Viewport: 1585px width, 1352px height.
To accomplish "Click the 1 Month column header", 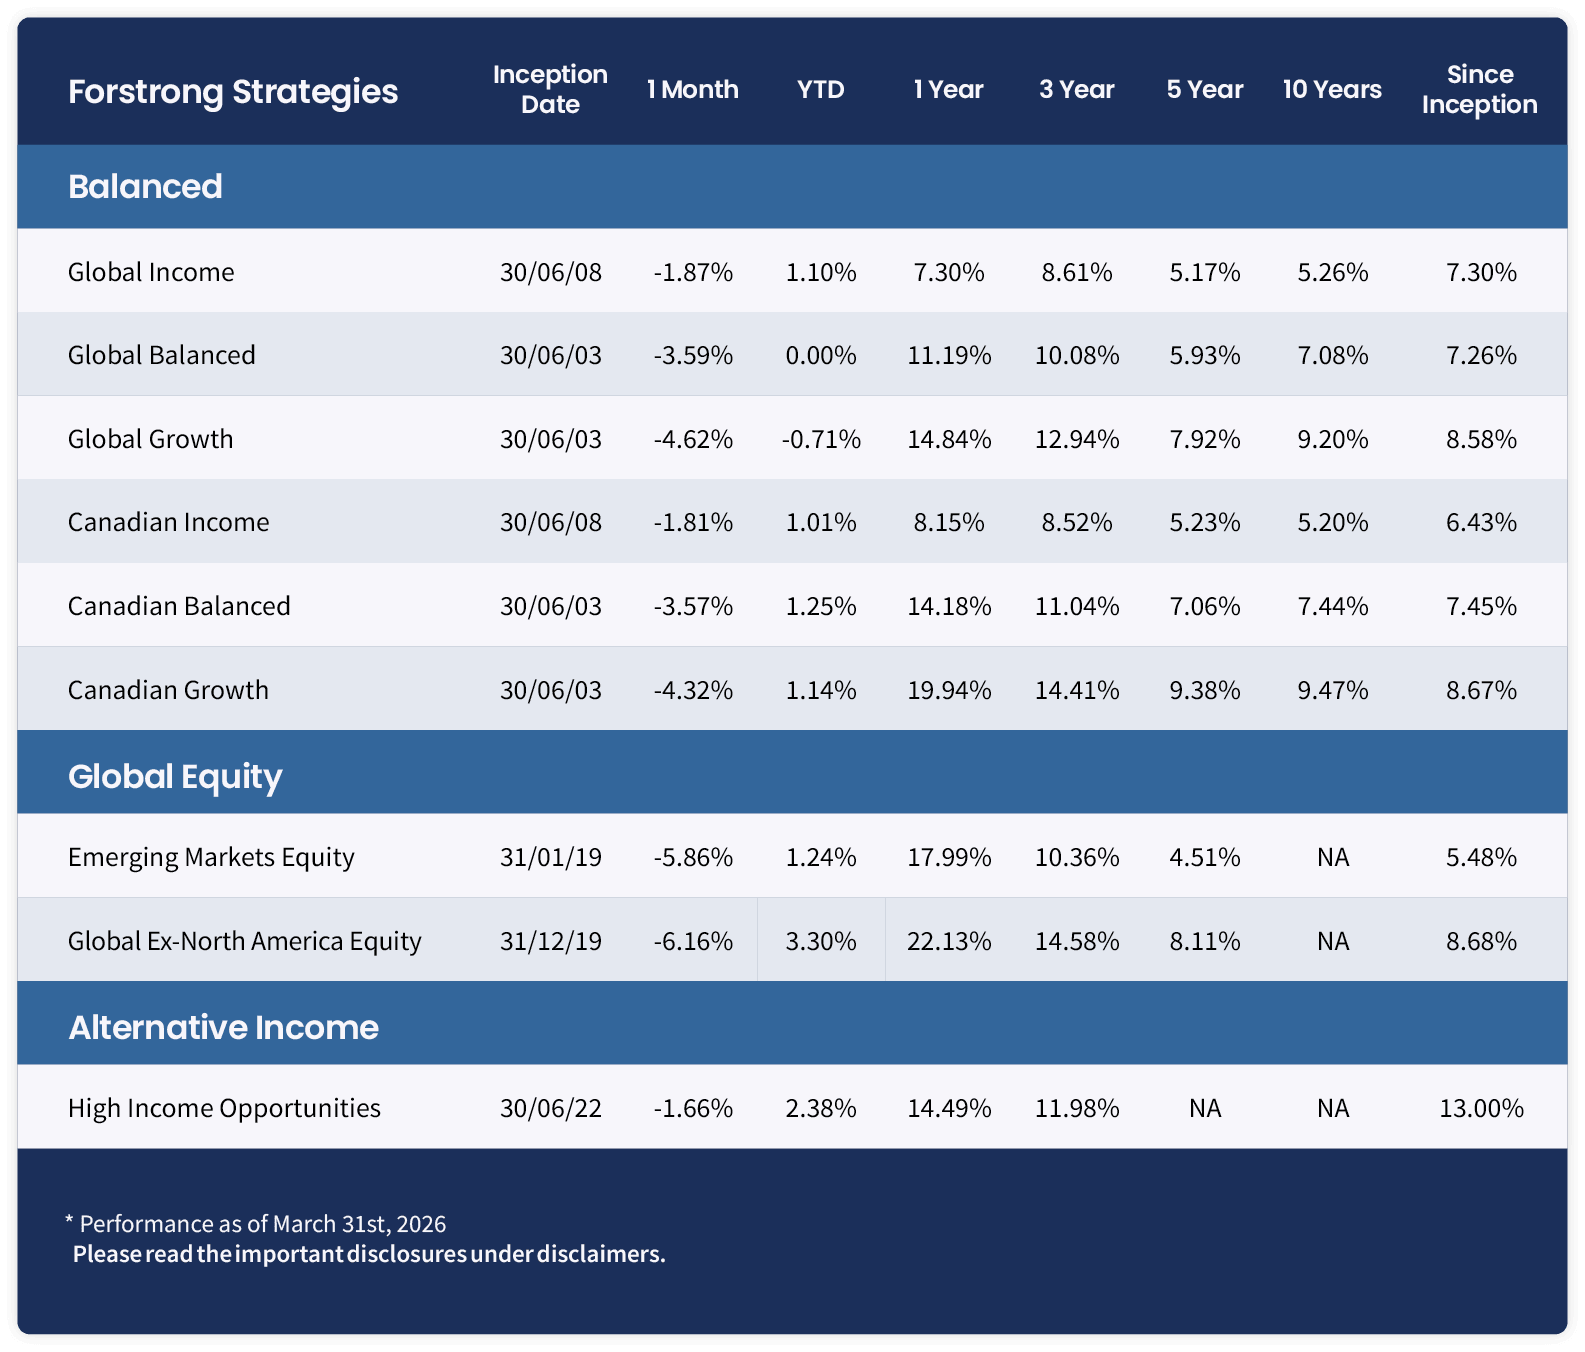I will pos(692,90).
